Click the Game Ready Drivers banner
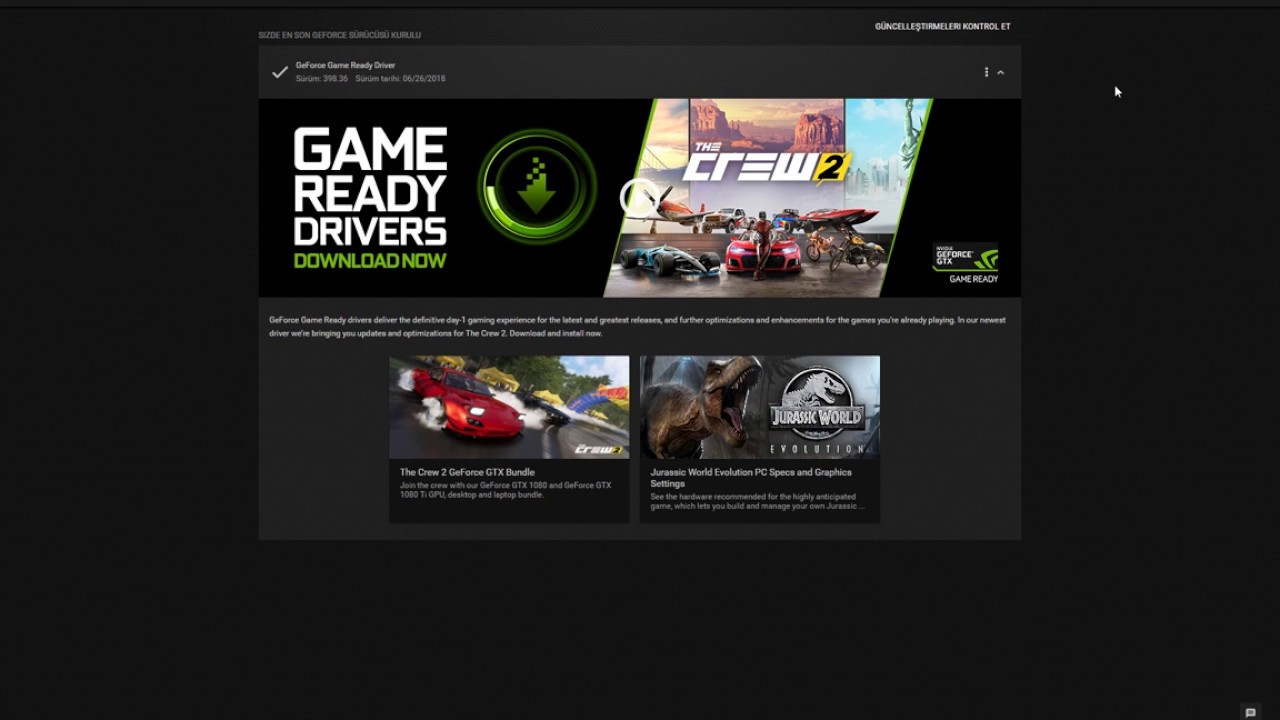This screenshot has height=720, width=1280. coord(640,198)
